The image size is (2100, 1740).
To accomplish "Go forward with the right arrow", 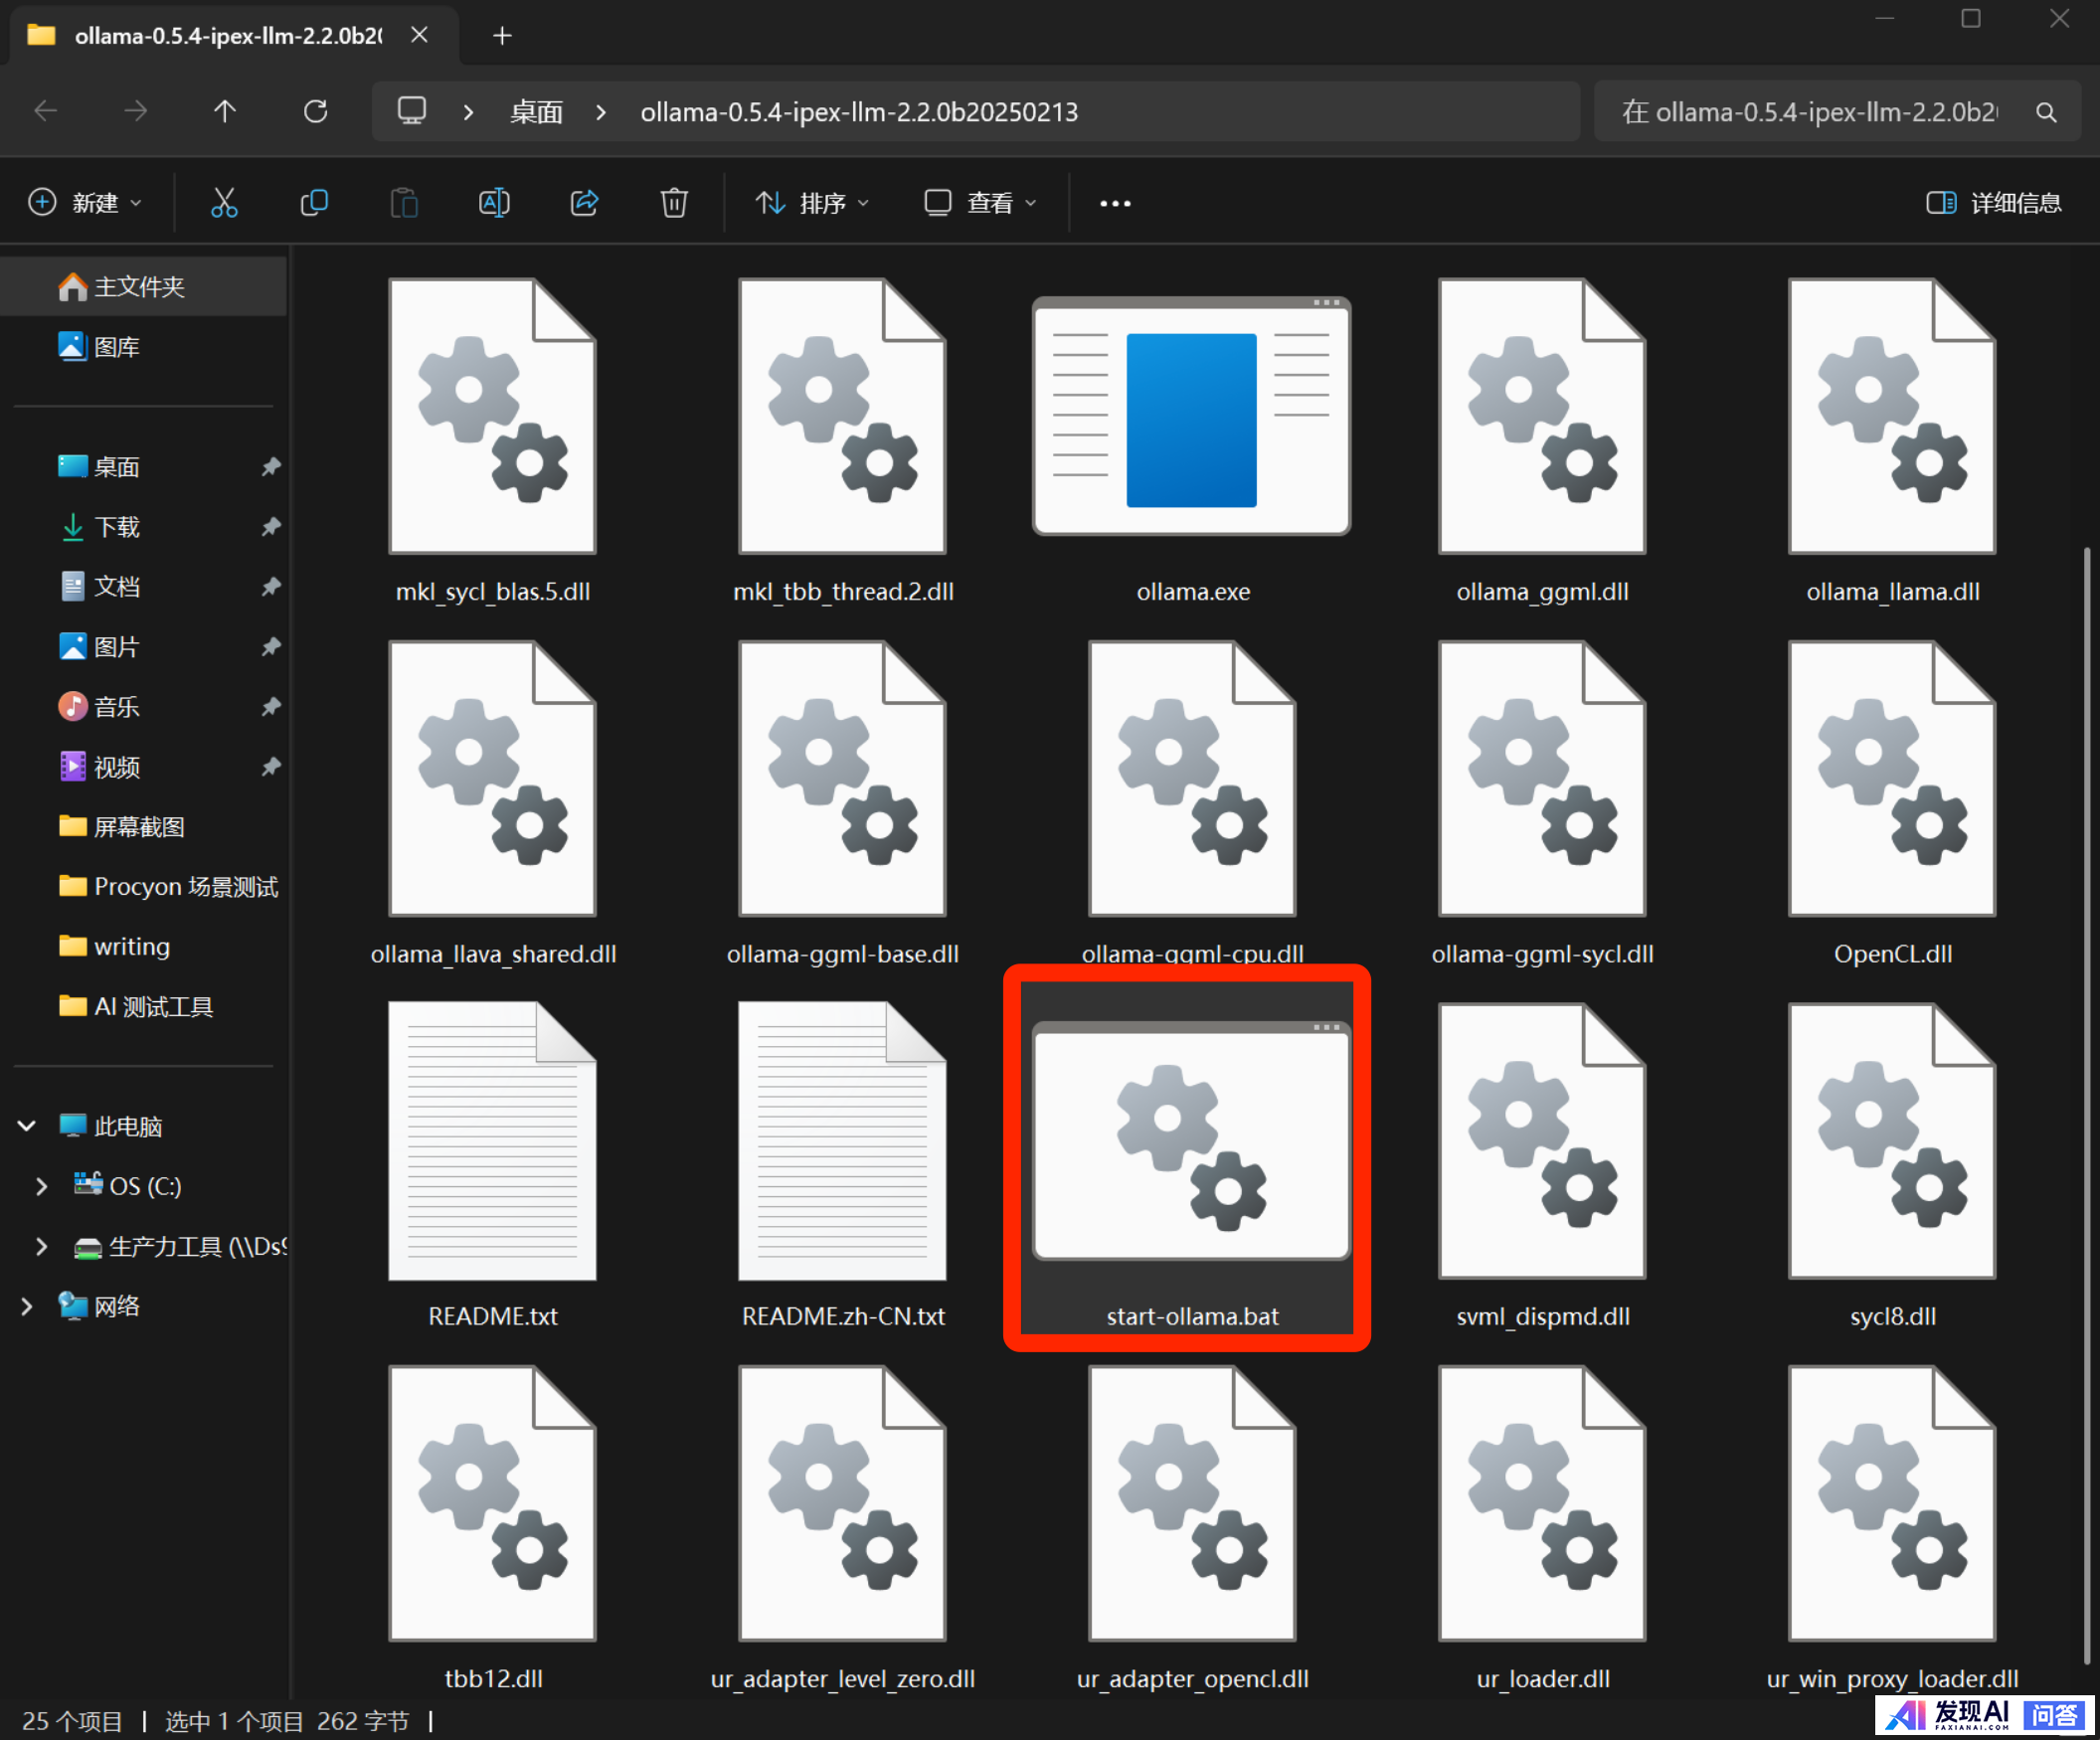I will click(135, 111).
